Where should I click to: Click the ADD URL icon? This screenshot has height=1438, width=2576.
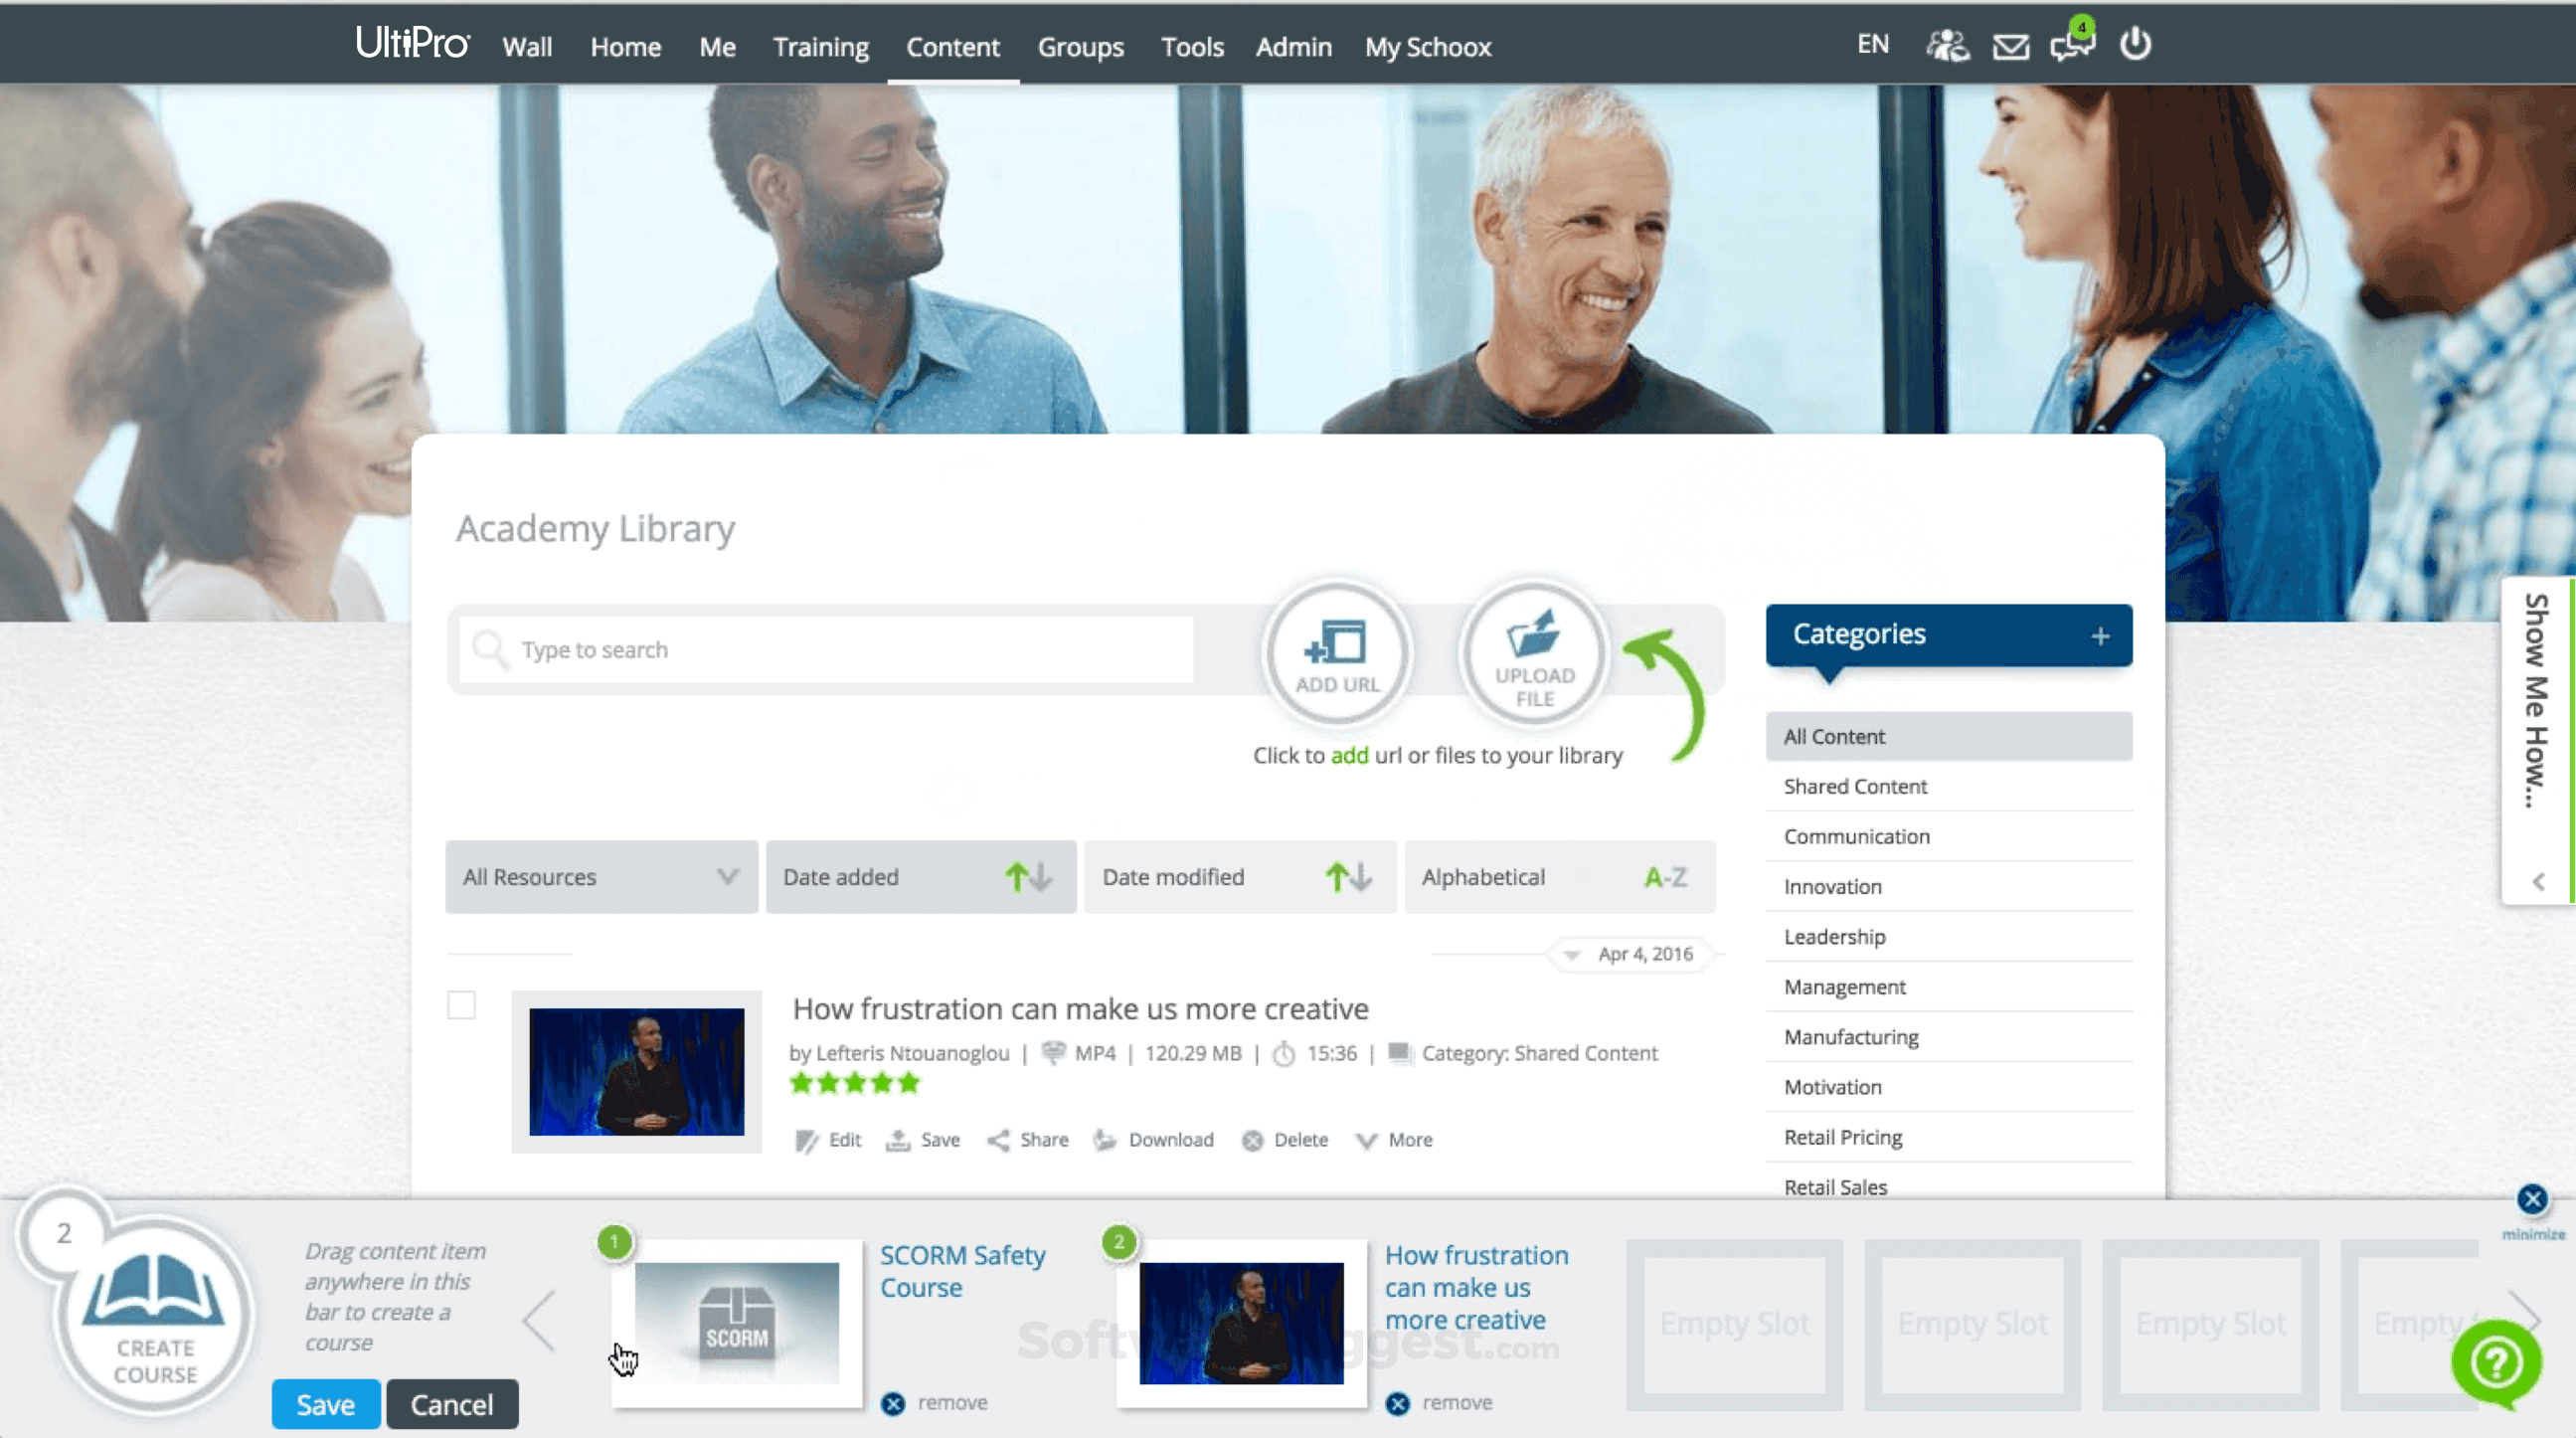[1338, 652]
